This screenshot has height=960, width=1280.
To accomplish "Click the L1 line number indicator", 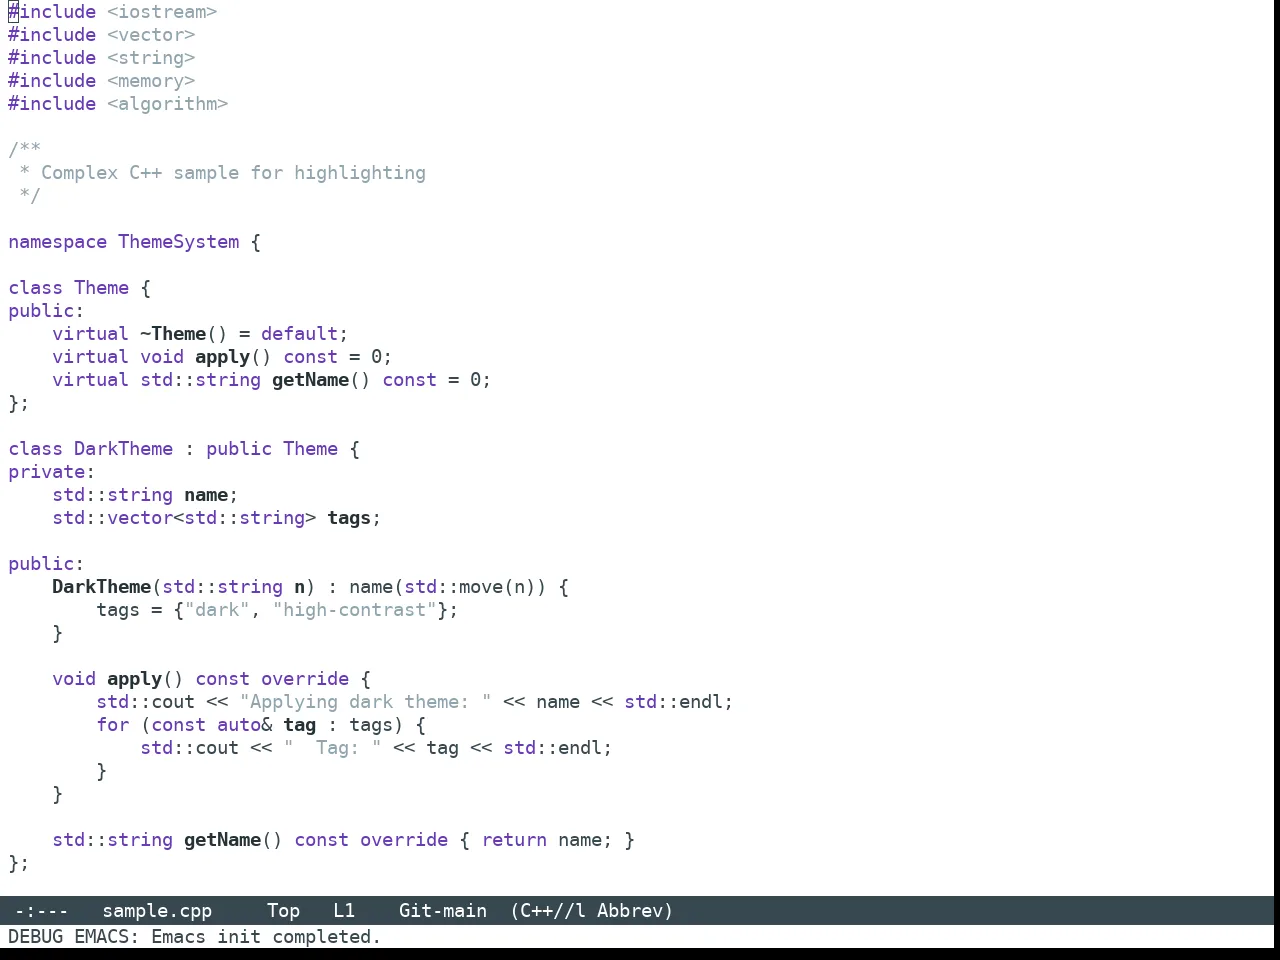I will pos(344,911).
